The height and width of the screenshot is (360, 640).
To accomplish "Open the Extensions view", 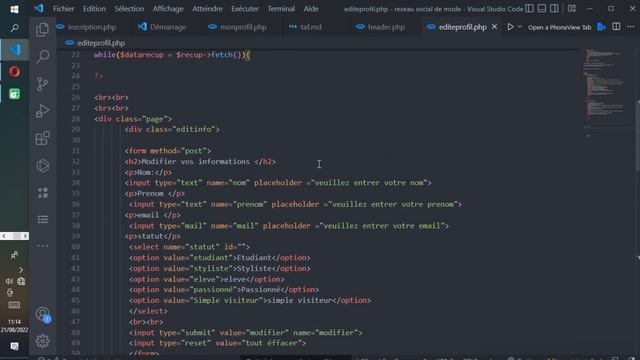I will click(42, 138).
